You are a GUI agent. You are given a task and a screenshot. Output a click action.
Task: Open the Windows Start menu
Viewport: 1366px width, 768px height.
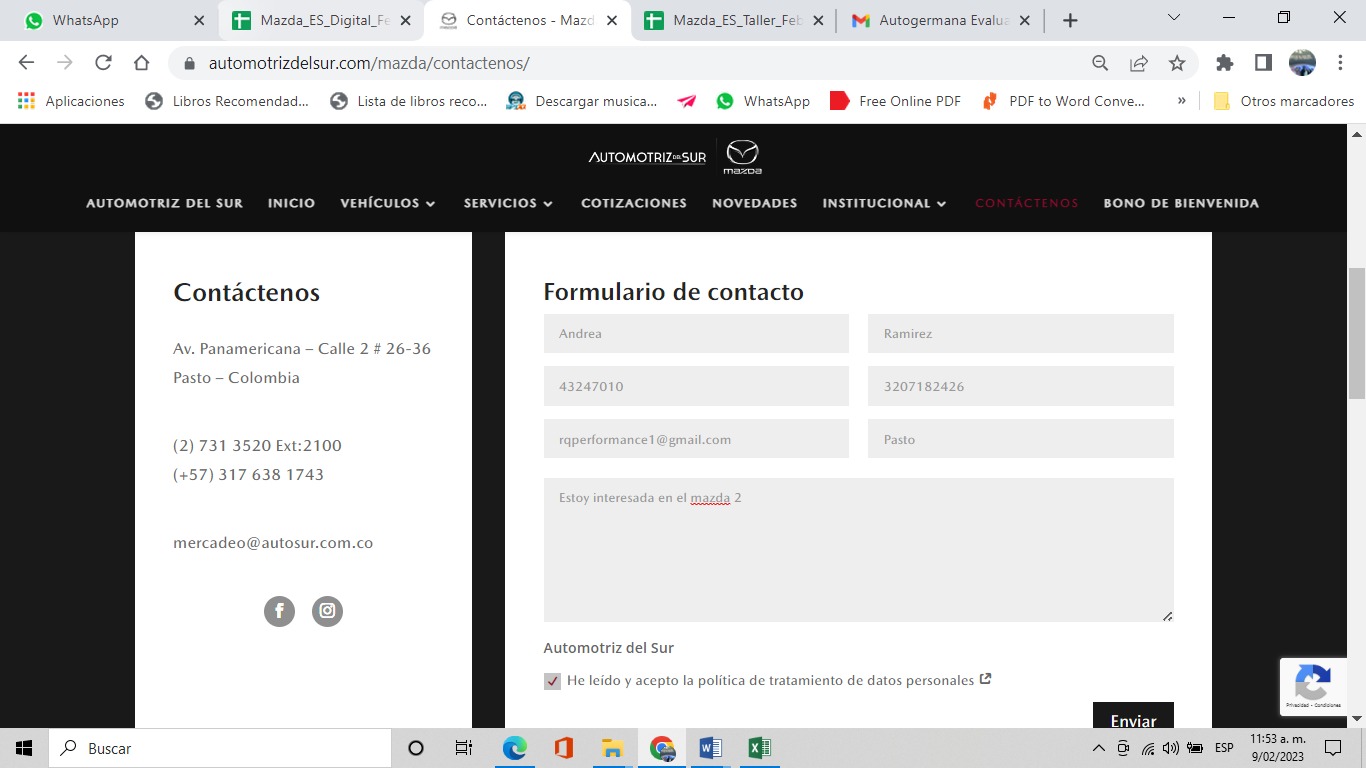point(24,748)
